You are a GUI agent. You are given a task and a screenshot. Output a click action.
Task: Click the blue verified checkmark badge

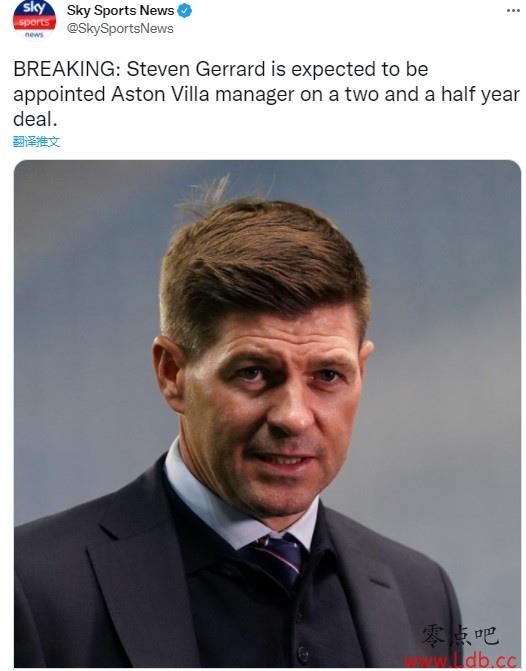[184, 11]
